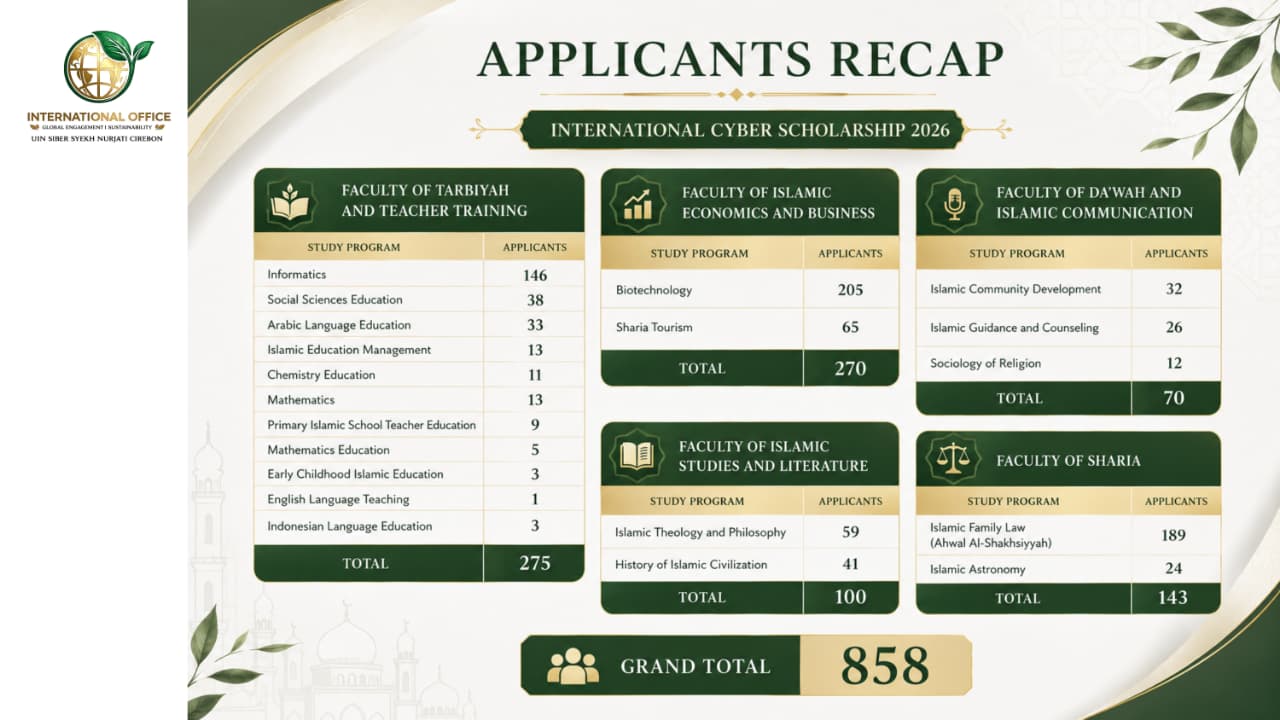Screen dimensions: 1280x720
Task: Click the History of Islamic Civilization value 41
Action: [x=851, y=564]
